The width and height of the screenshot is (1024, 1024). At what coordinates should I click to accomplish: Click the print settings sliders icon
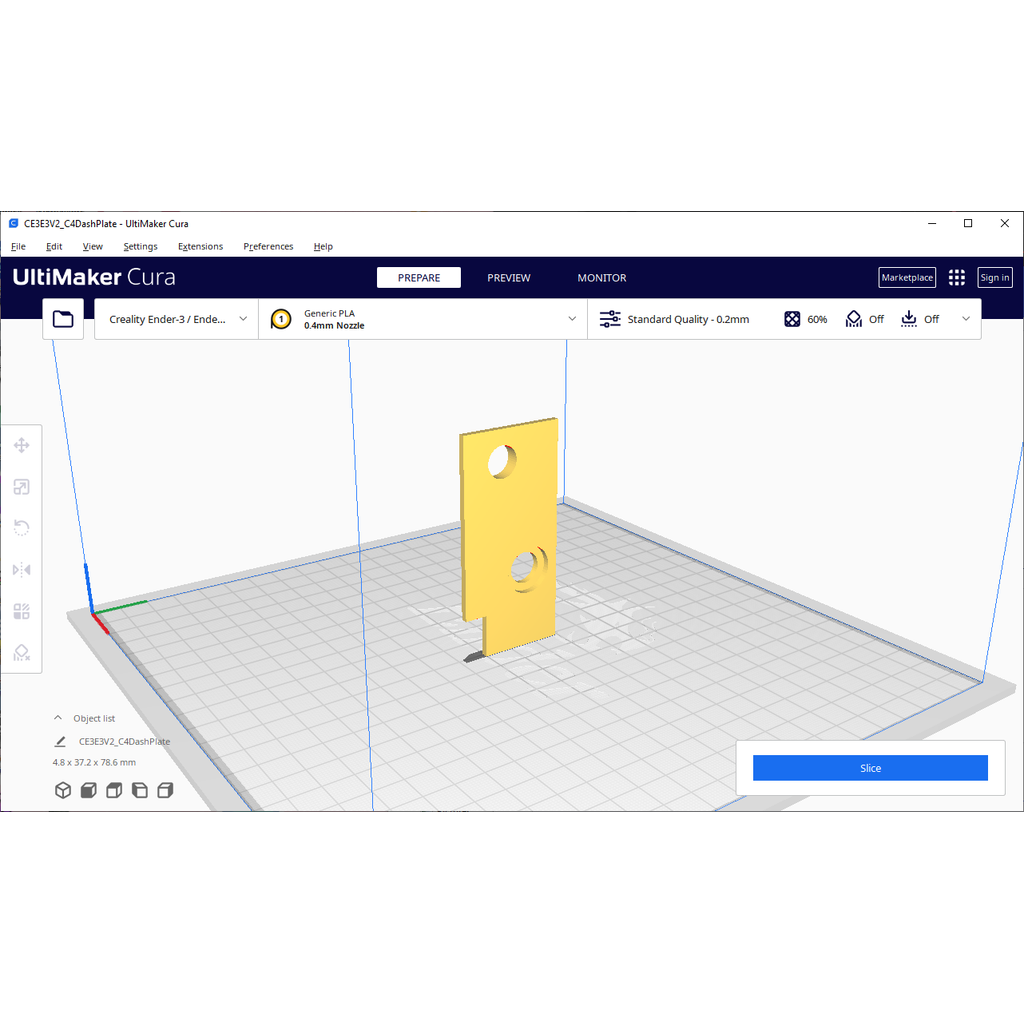pos(610,319)
